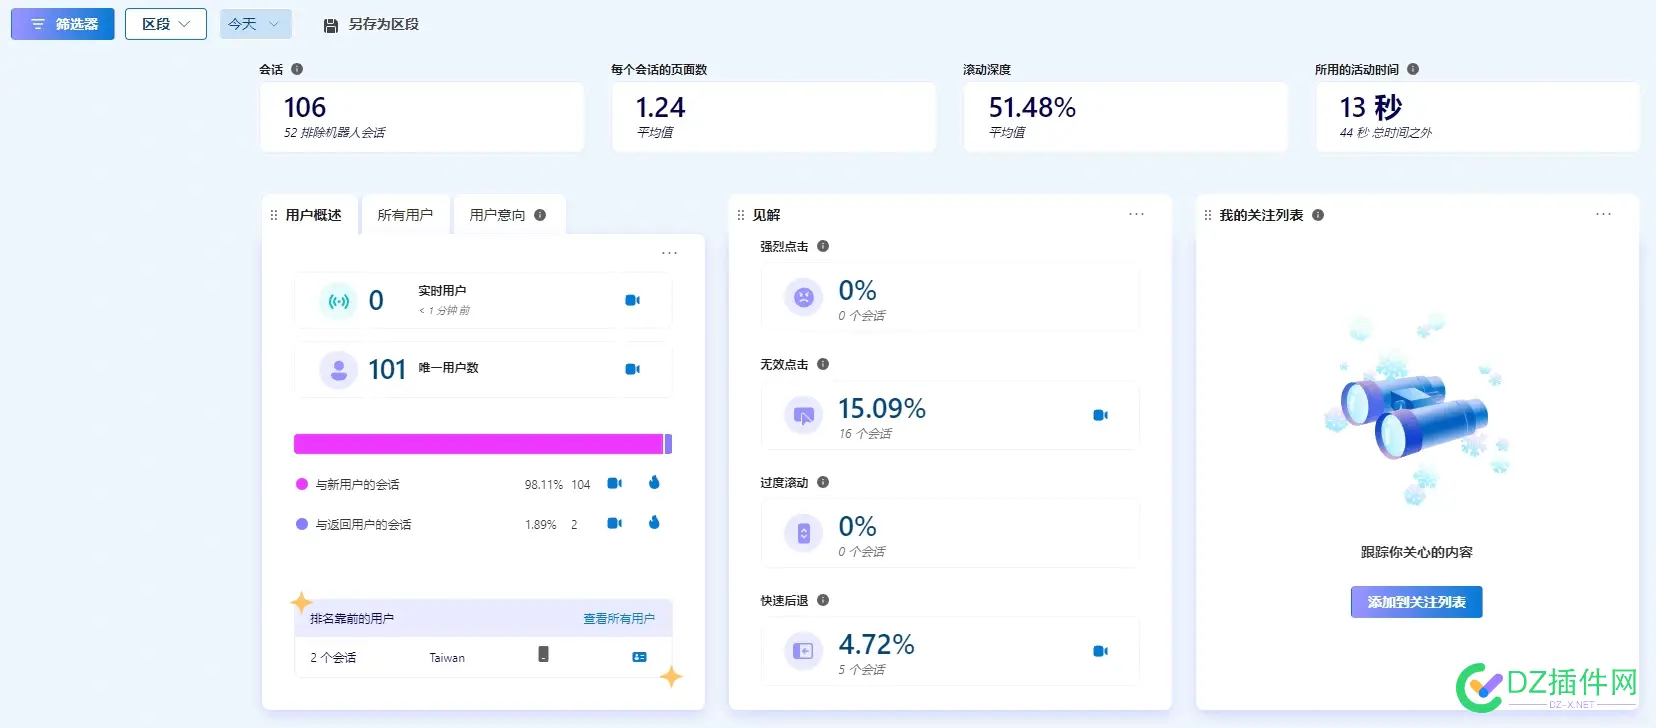The height and width of the screenshot is (728, 1656).
Task: Expand the 区段 segment dropdown
Action: click(165, 24)
